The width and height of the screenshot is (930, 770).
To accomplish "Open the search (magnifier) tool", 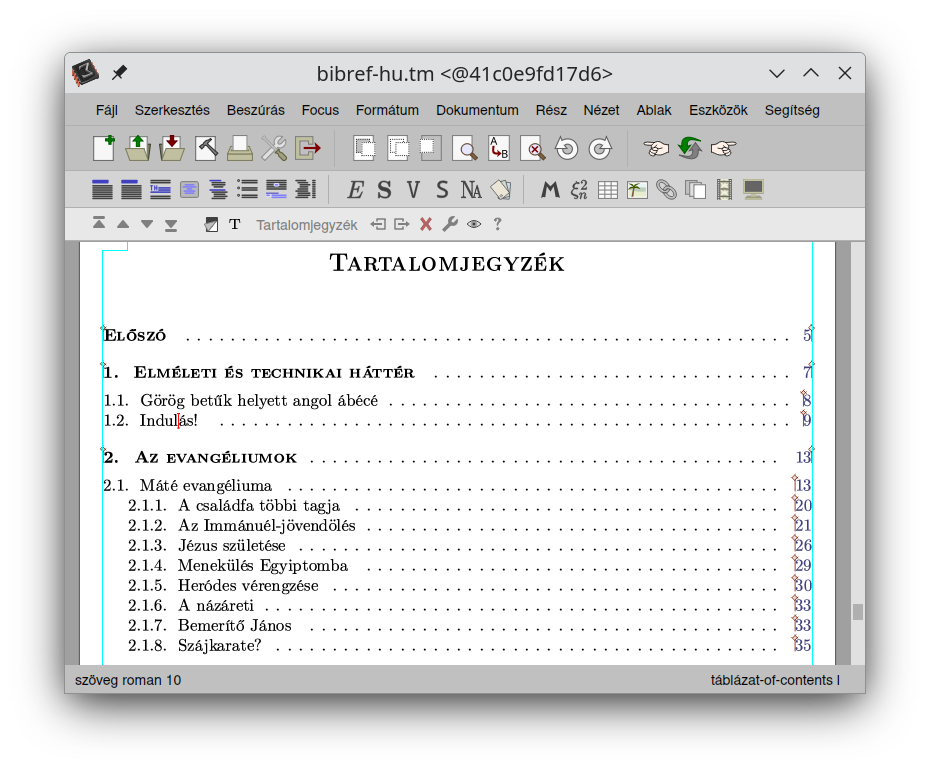I will (x=465, y=149).
